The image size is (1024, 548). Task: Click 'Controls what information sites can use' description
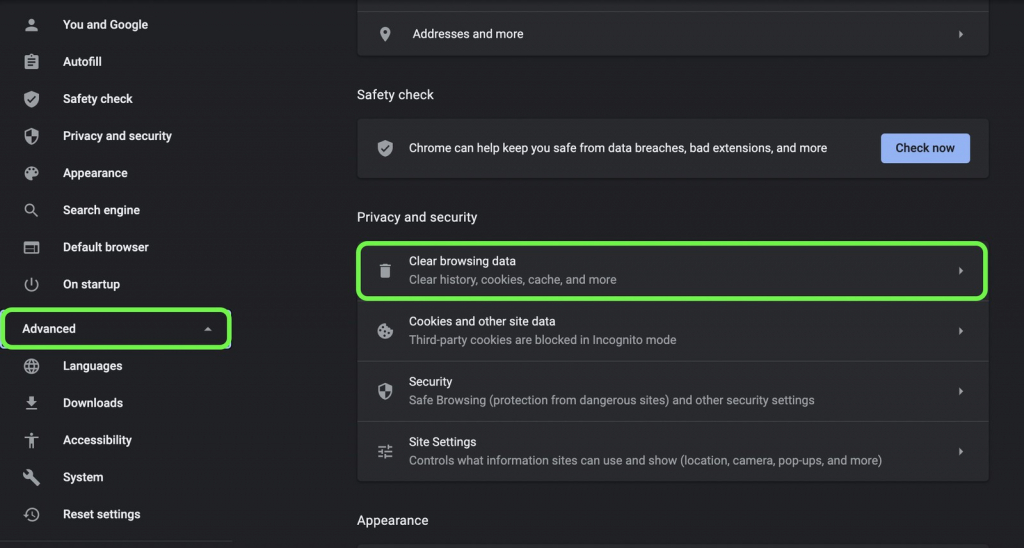645,460
